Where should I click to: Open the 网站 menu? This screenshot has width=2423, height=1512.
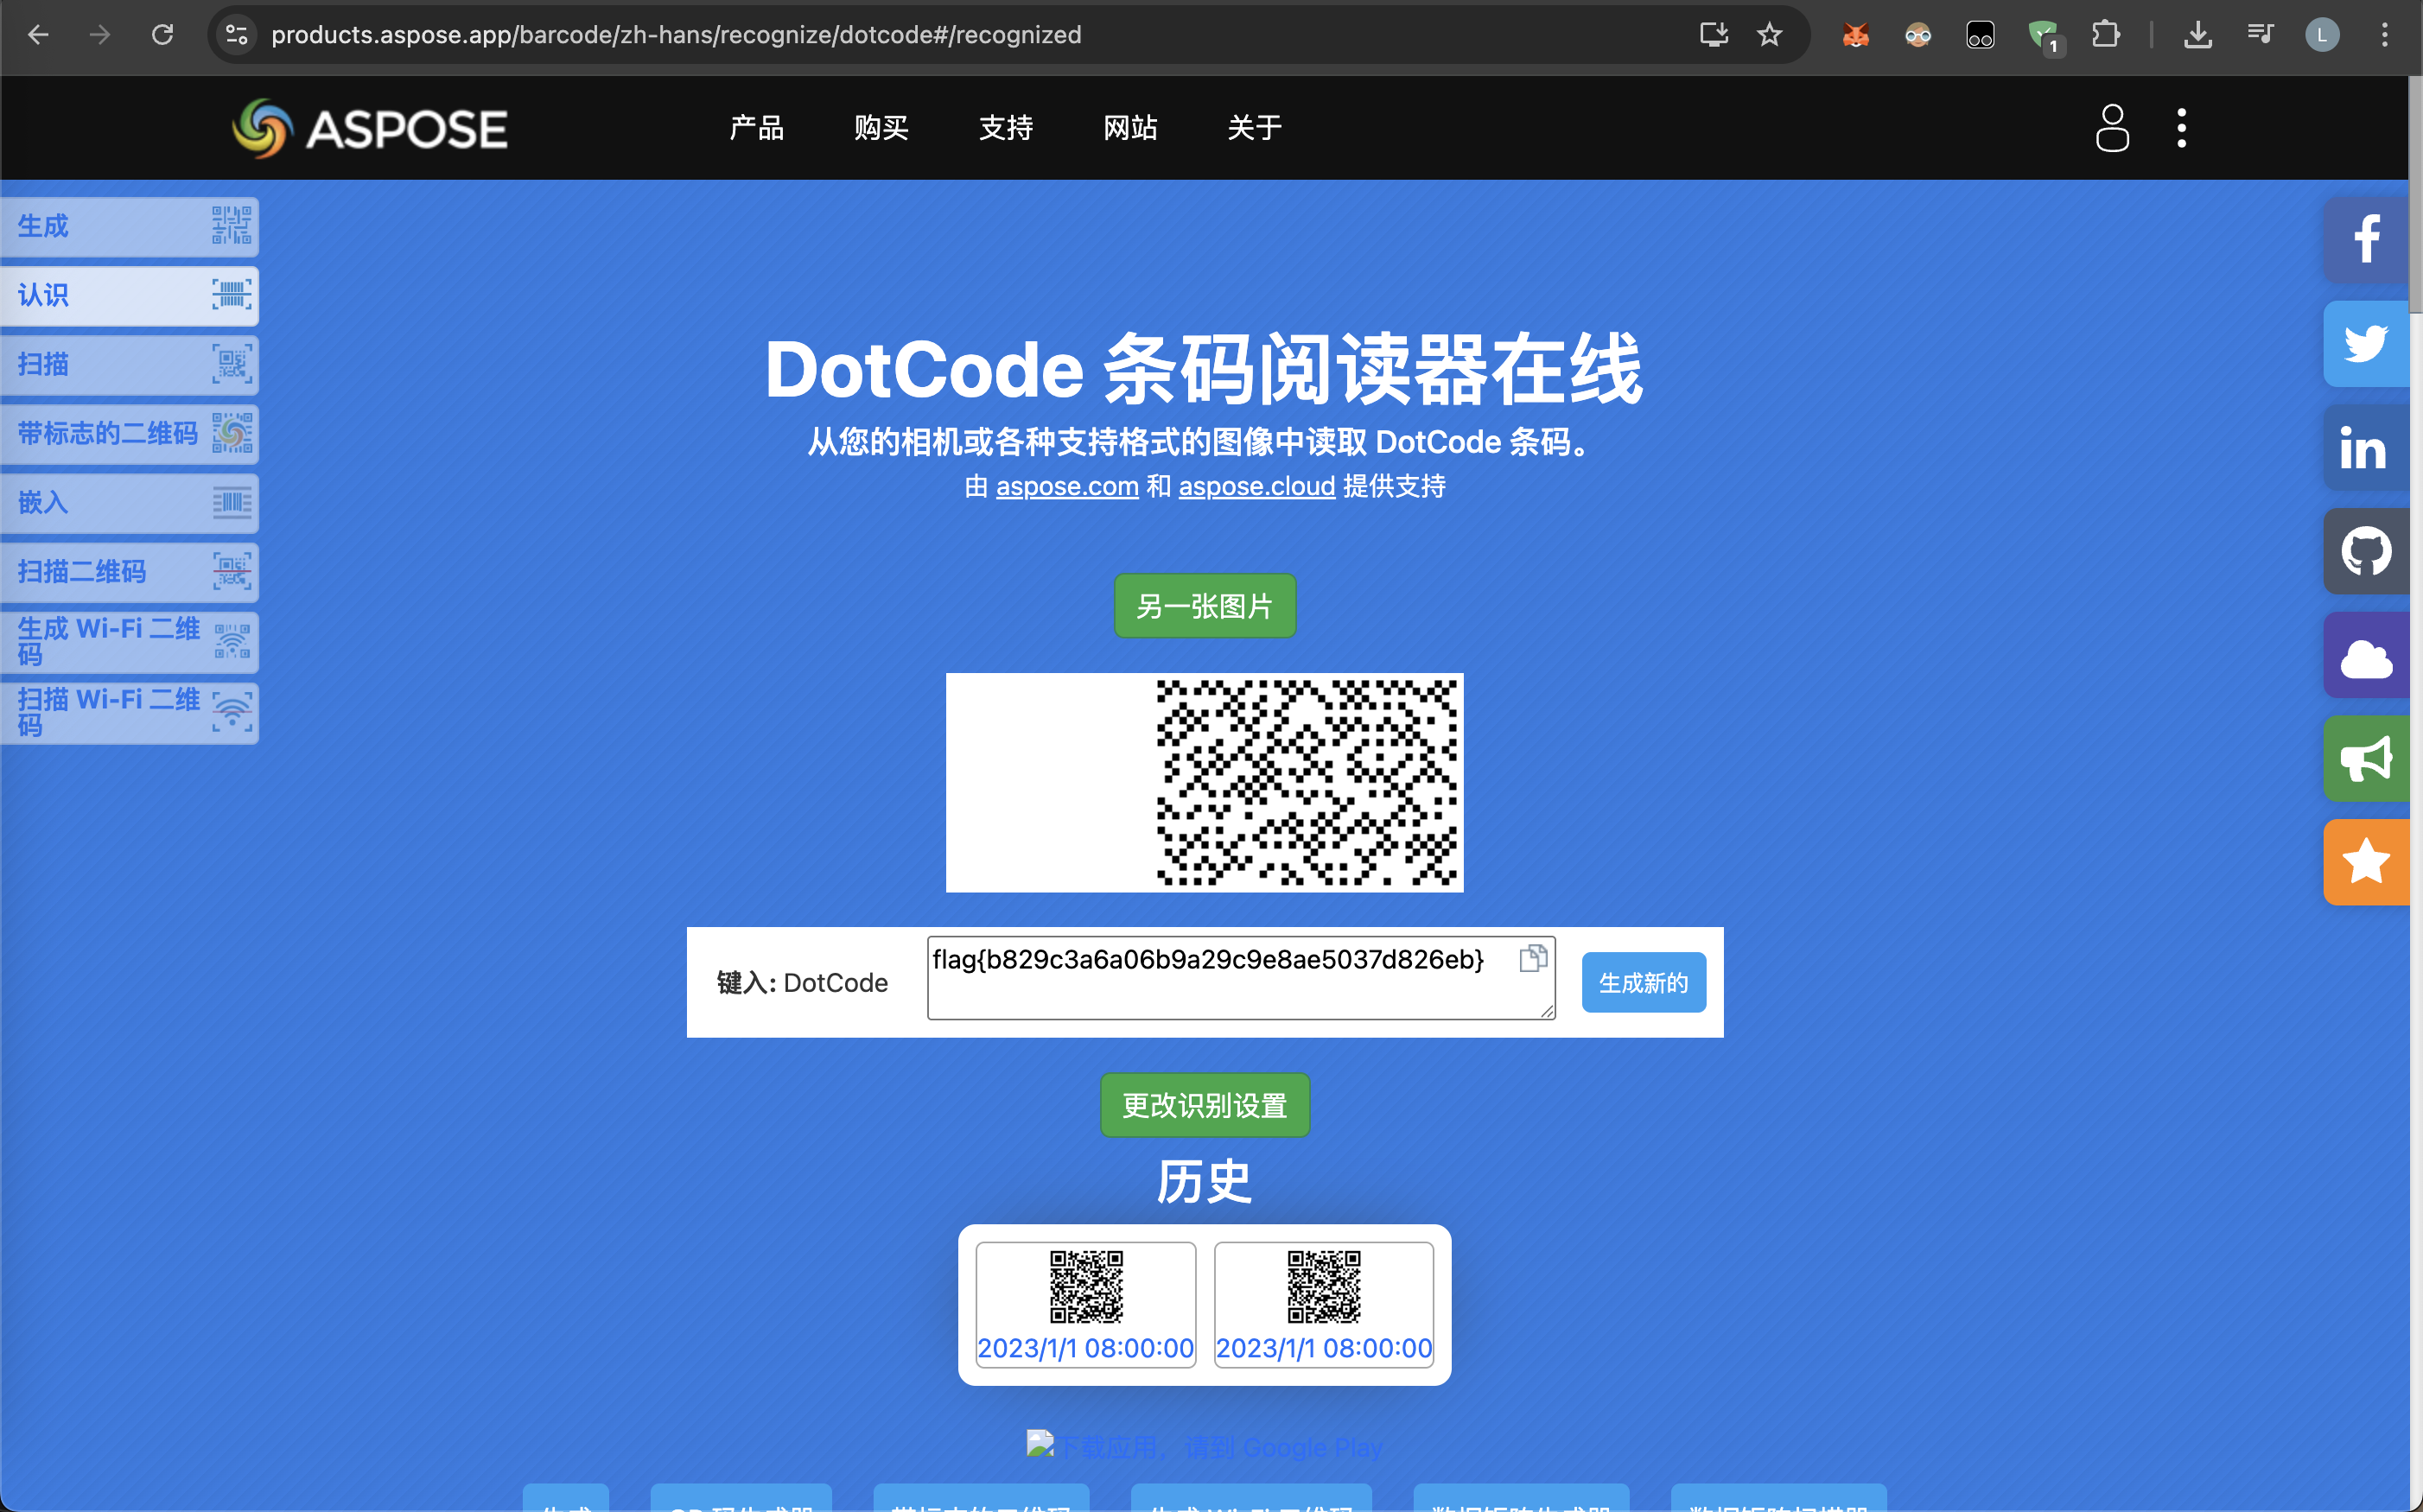click(x=1130, y=128)
